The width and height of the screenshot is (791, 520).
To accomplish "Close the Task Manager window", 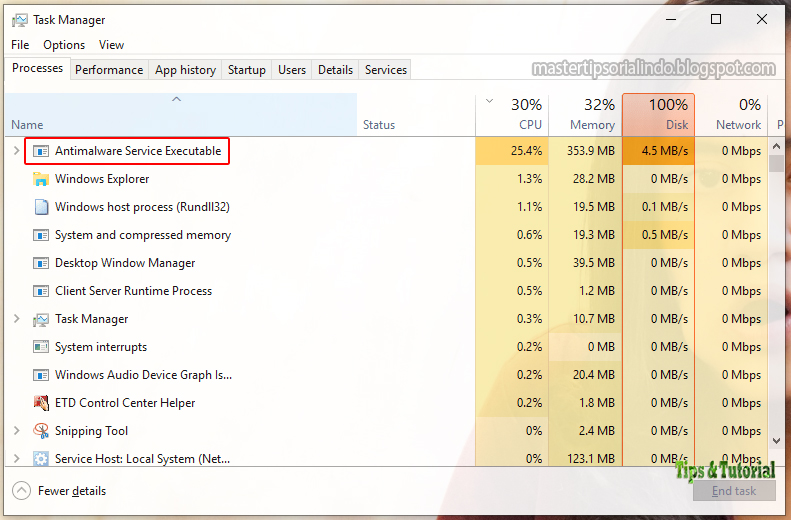I will click(x=762, y=19).
